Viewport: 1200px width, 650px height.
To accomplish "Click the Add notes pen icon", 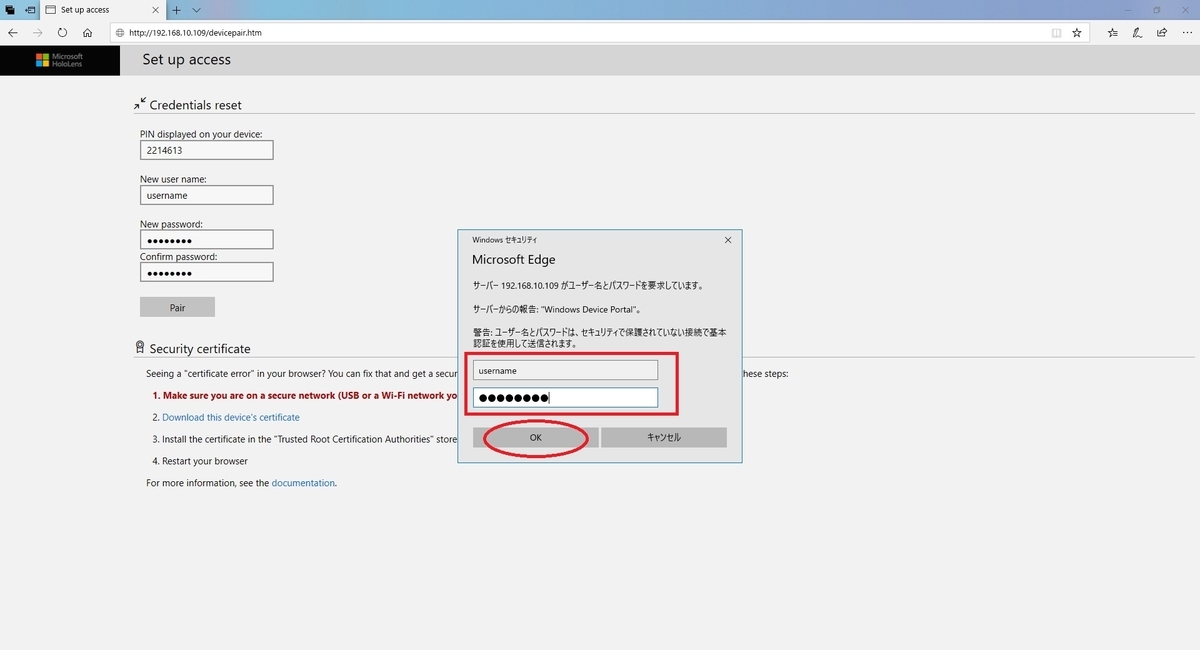I will click(1137, 32).
